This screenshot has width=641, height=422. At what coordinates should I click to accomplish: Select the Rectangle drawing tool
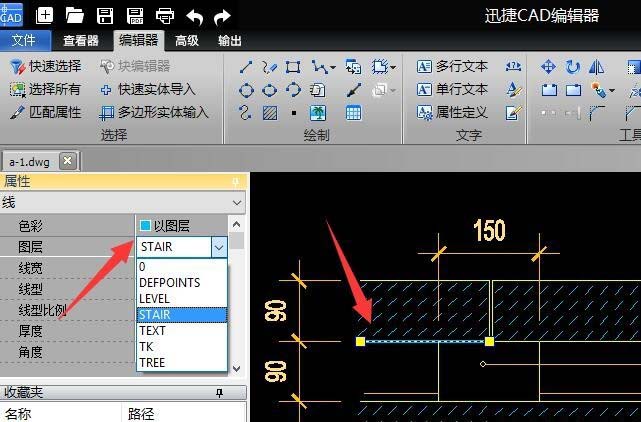tap(293, 67)
